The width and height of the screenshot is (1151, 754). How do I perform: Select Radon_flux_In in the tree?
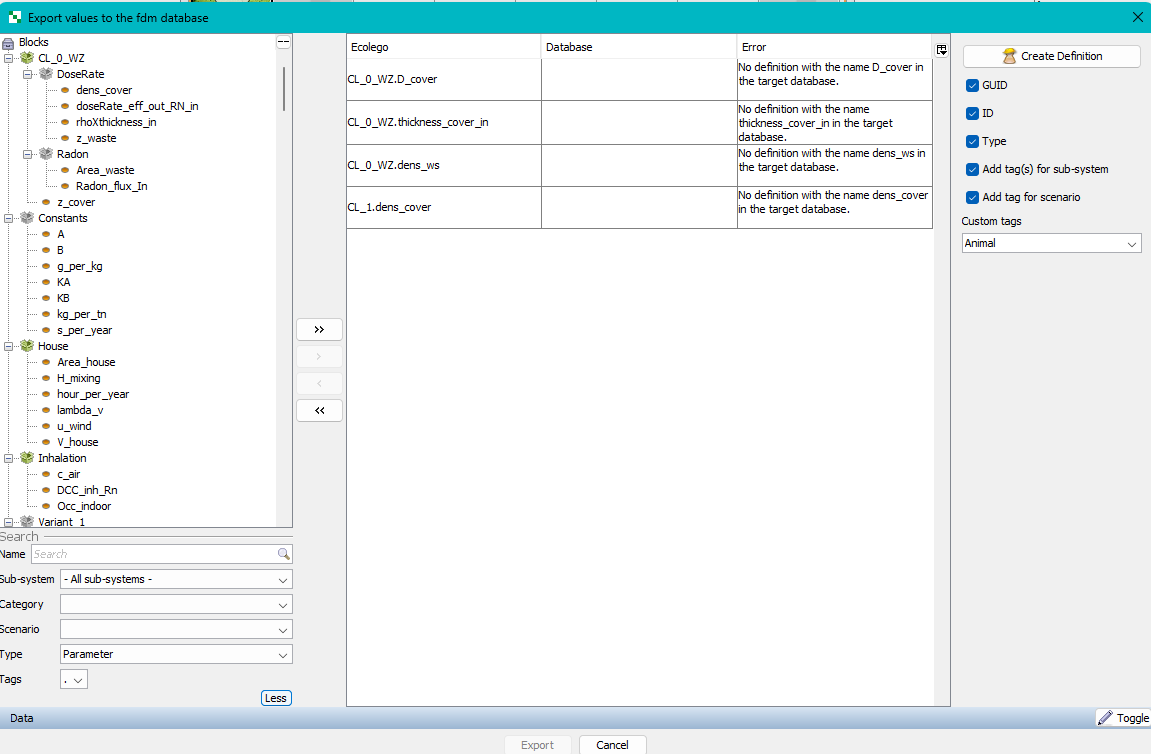coord(112,186)
